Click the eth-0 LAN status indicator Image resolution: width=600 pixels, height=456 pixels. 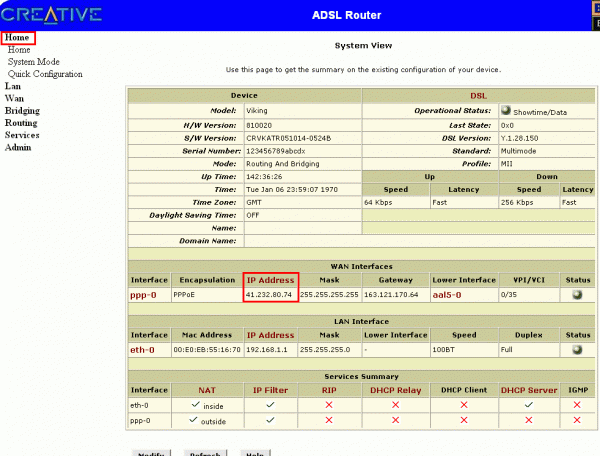[578, 350]
